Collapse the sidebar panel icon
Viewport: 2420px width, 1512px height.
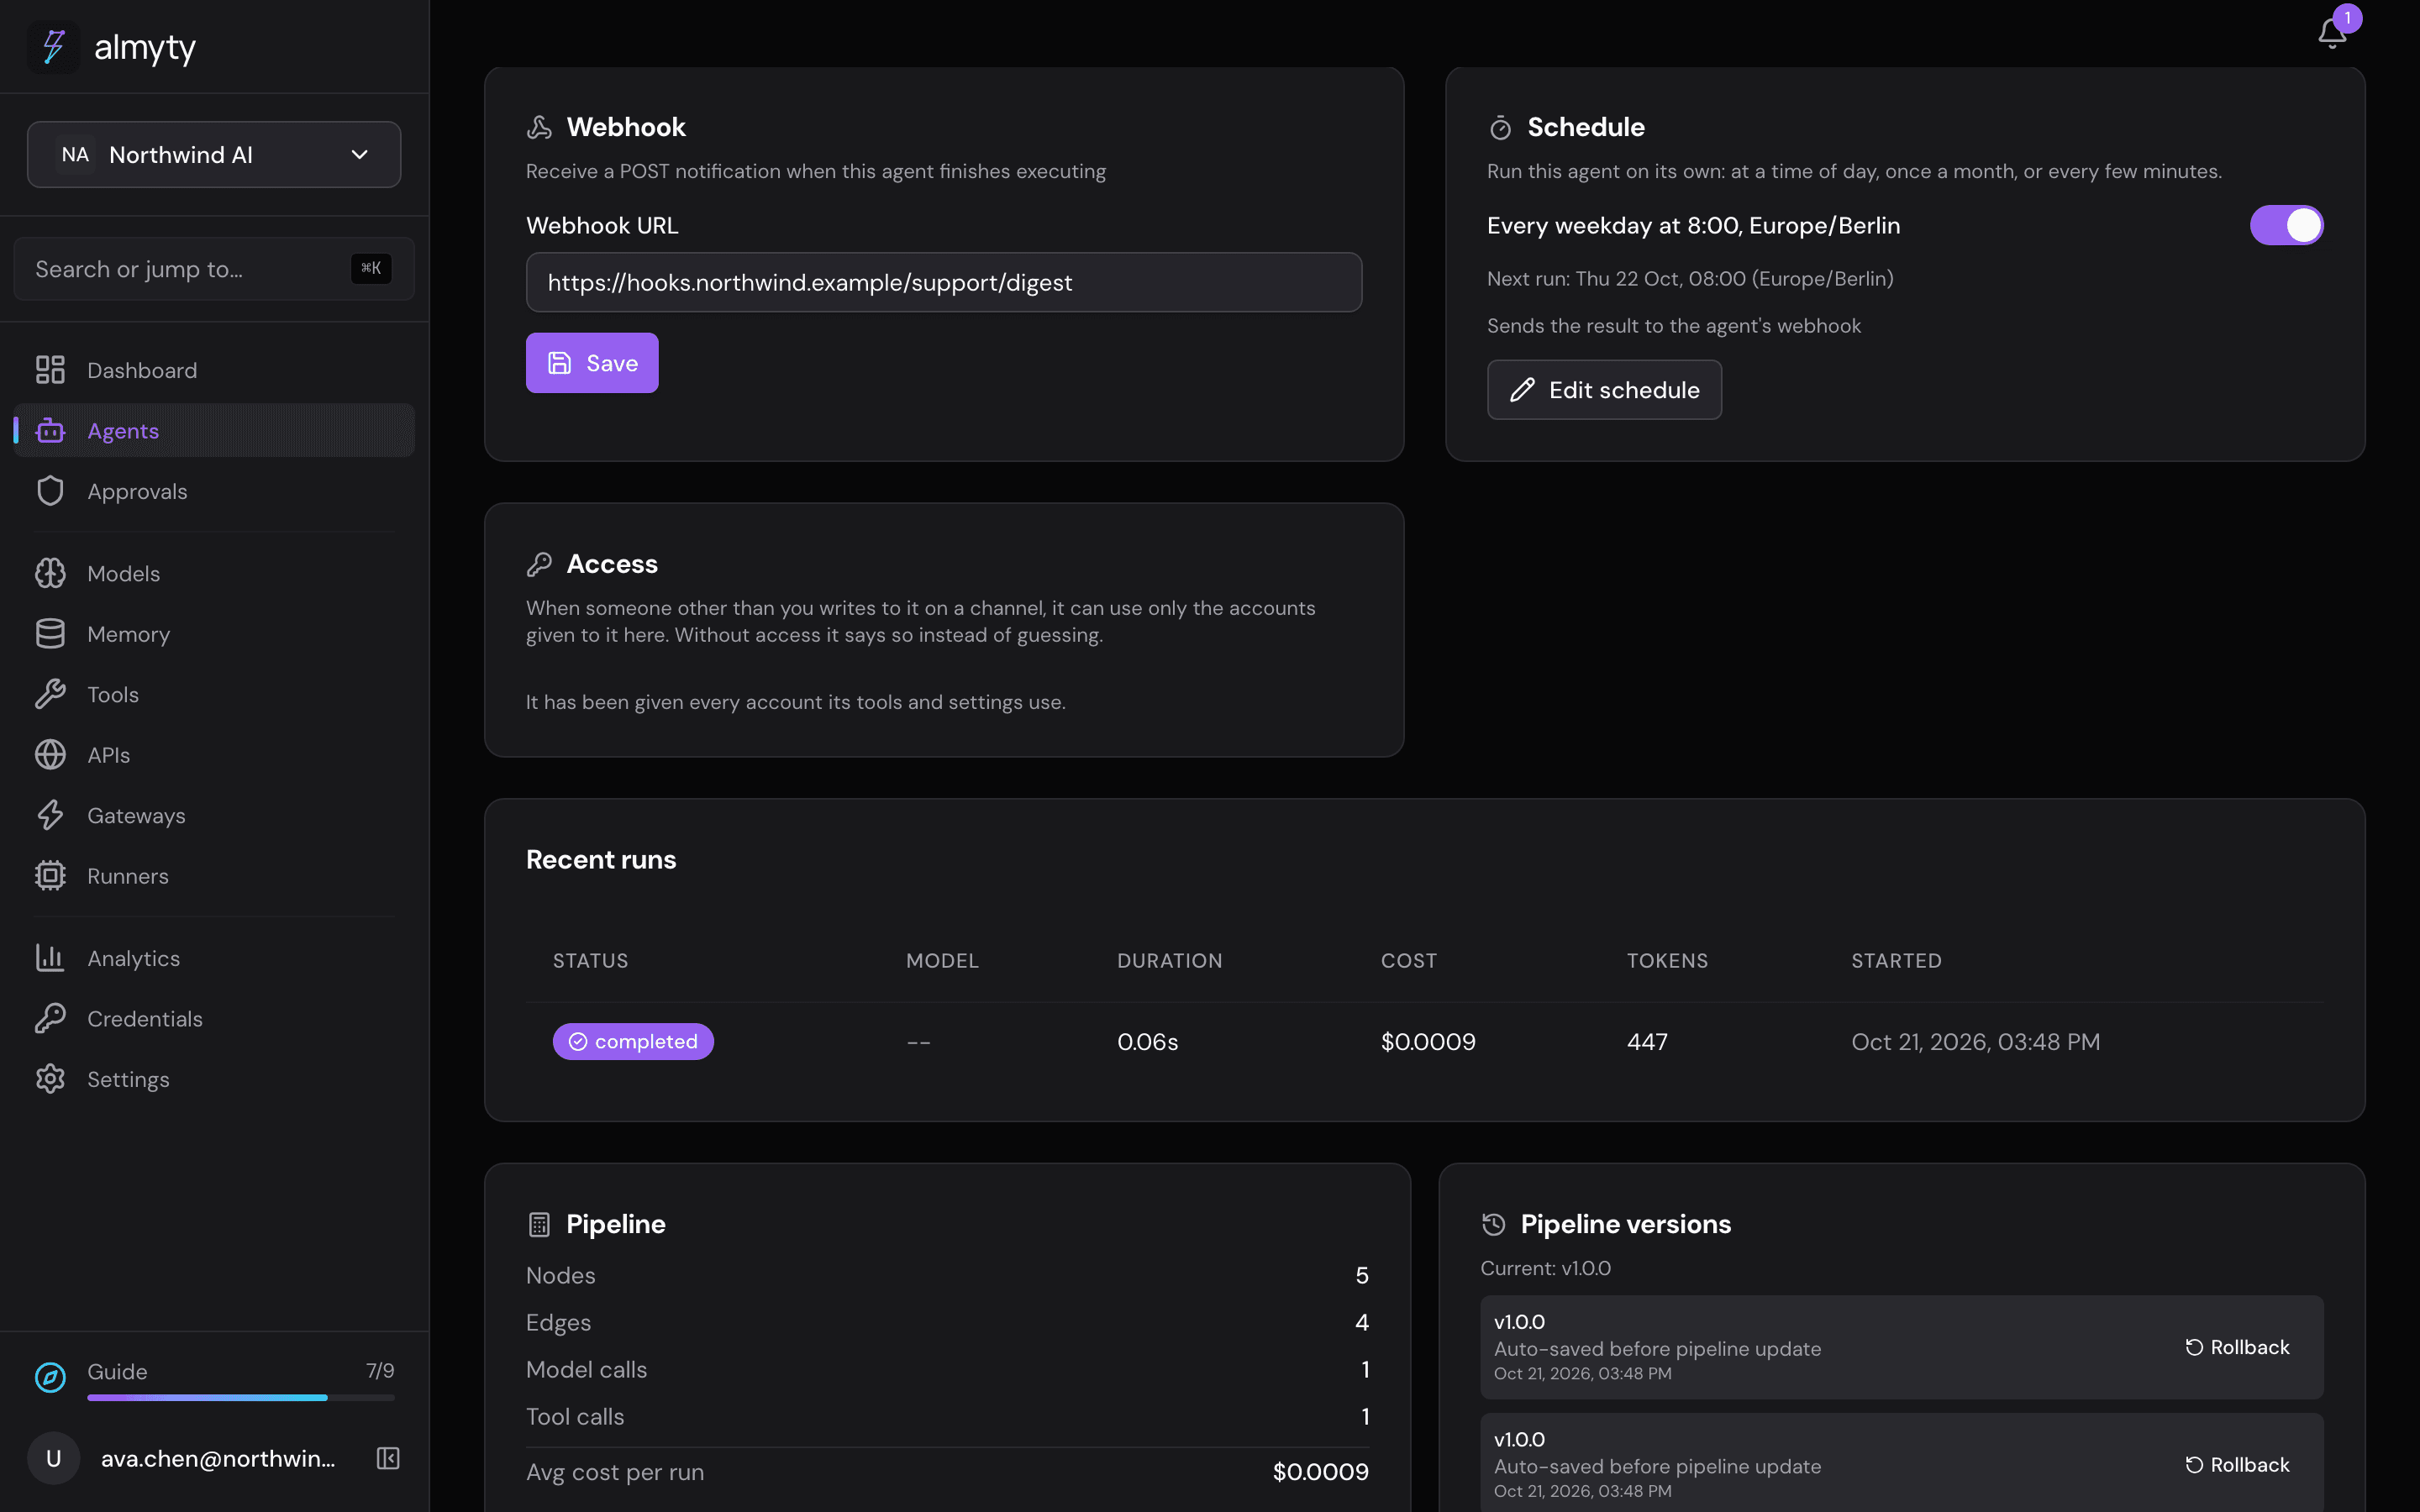point(388,1458)
